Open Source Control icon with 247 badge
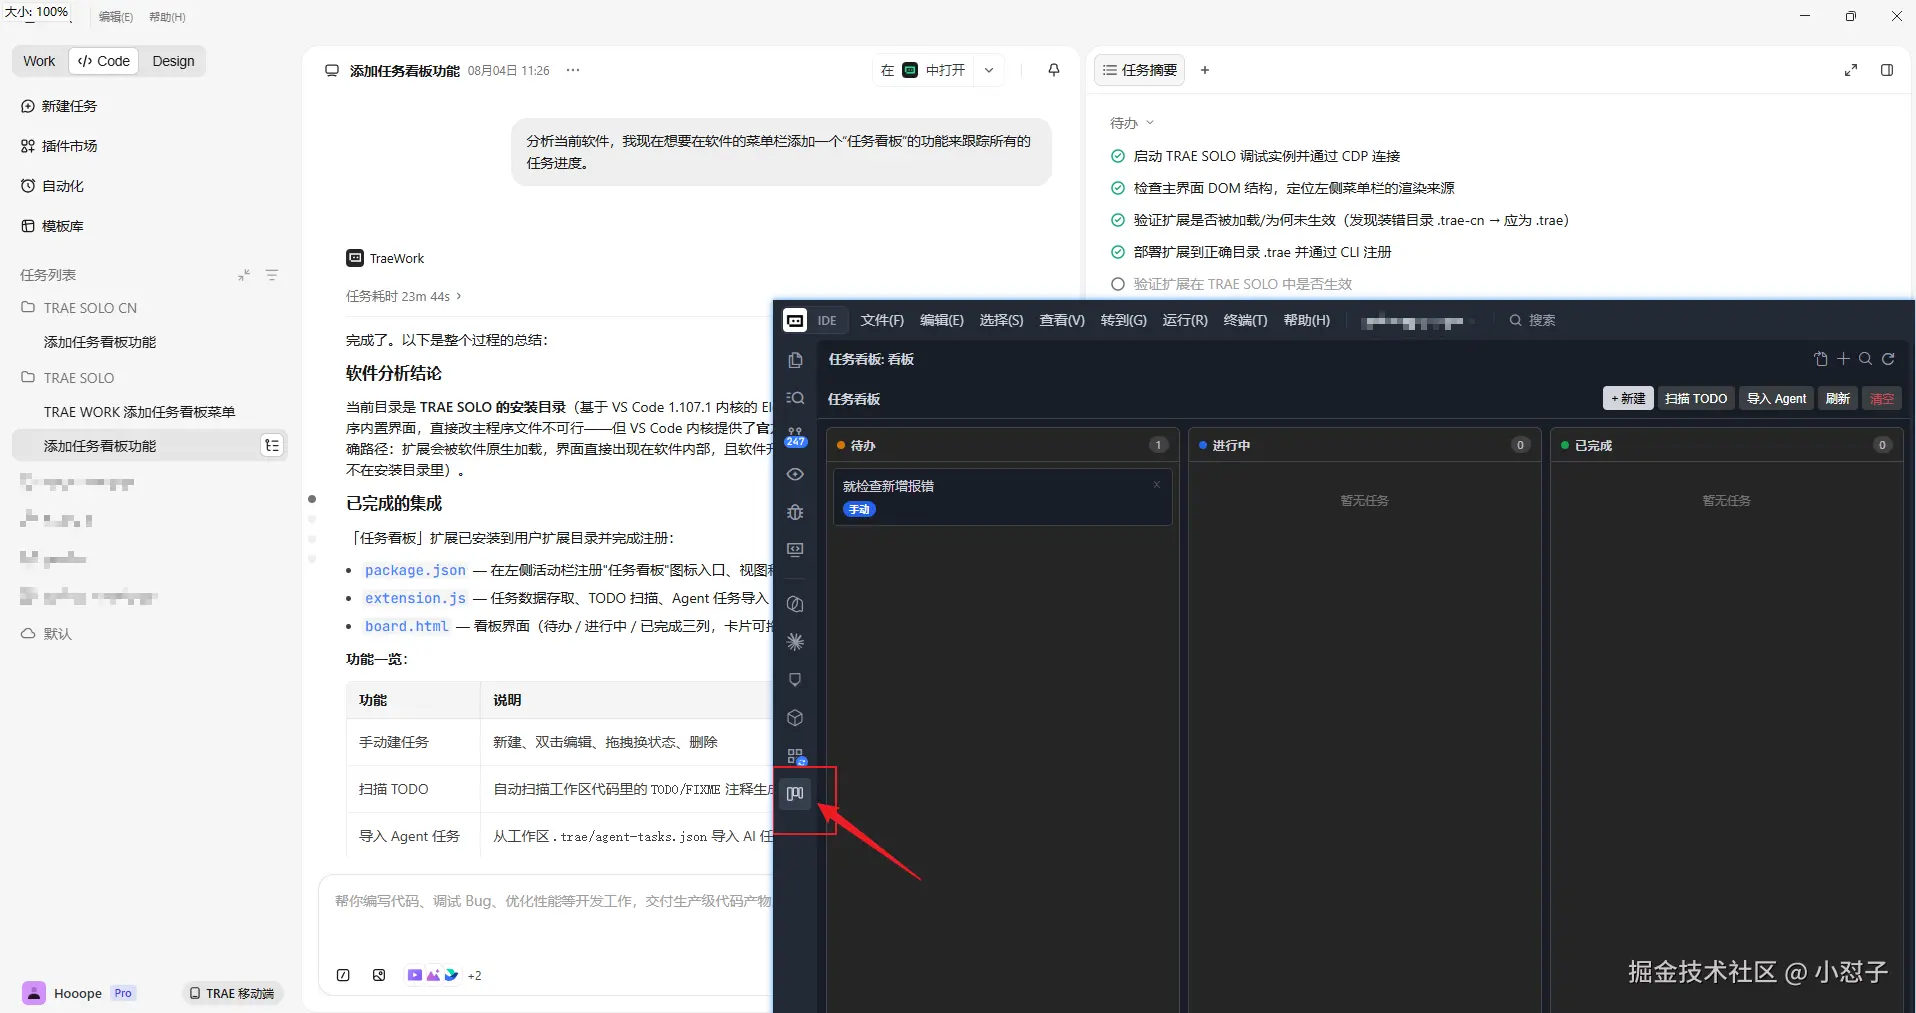 click(x=795, y=436)
